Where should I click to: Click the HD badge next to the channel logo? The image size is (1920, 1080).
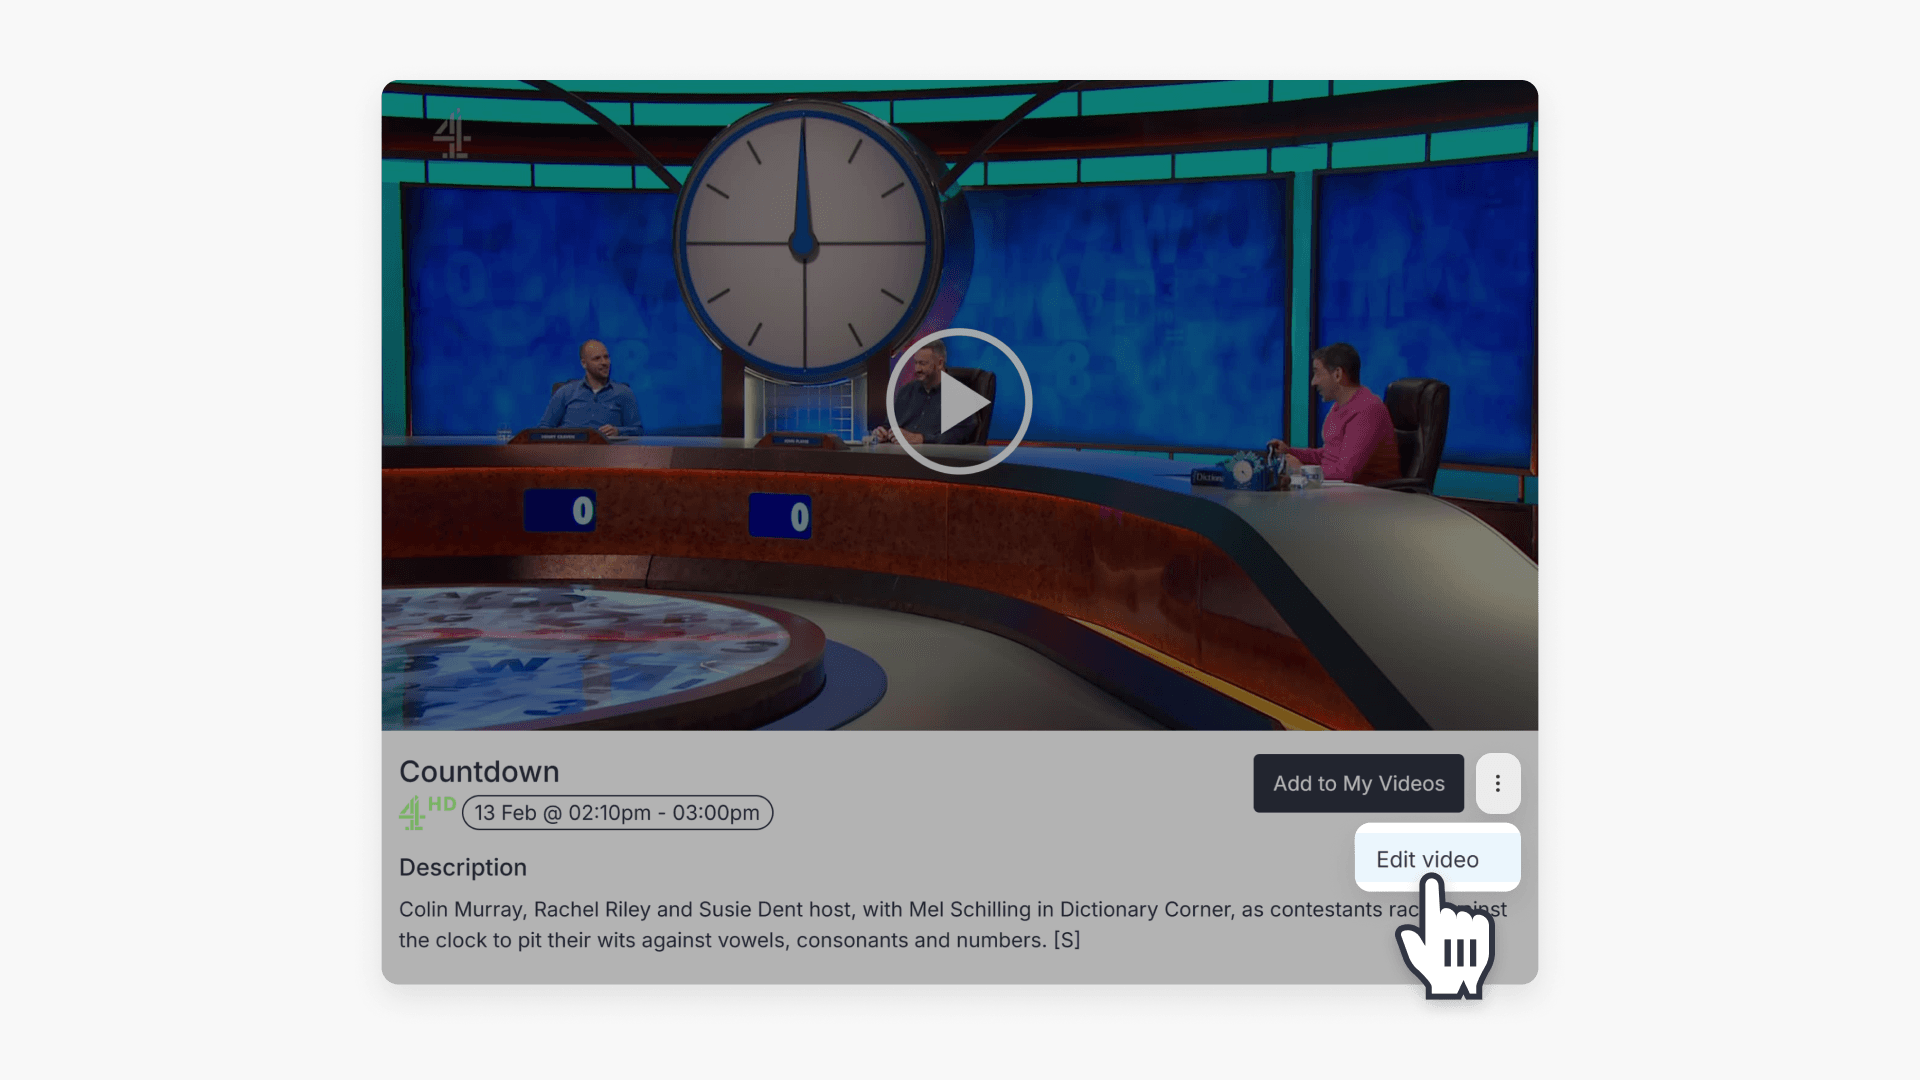pyautogui.click(x=445, y=804)
